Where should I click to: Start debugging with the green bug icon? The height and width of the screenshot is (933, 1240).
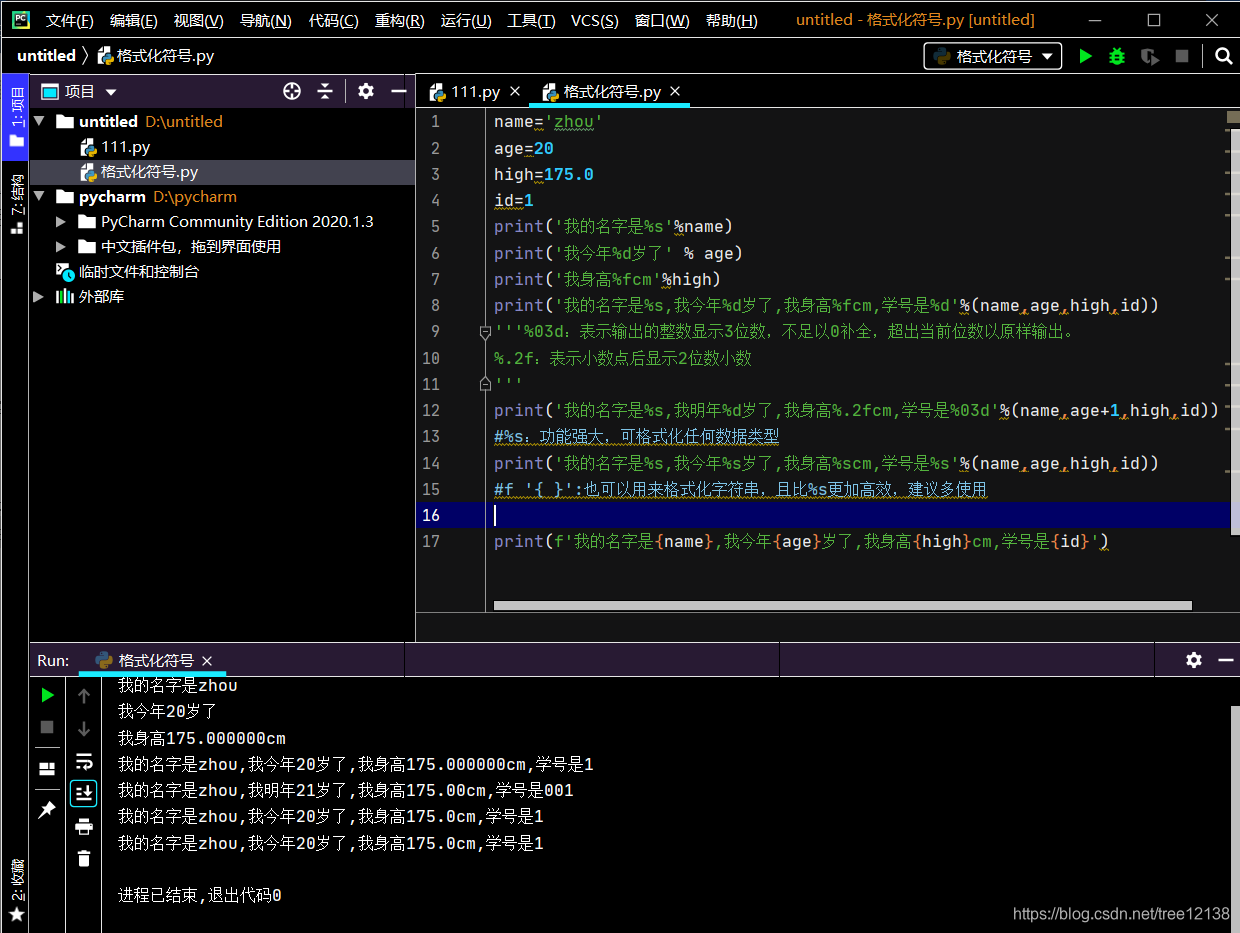tap(1117, 56)
